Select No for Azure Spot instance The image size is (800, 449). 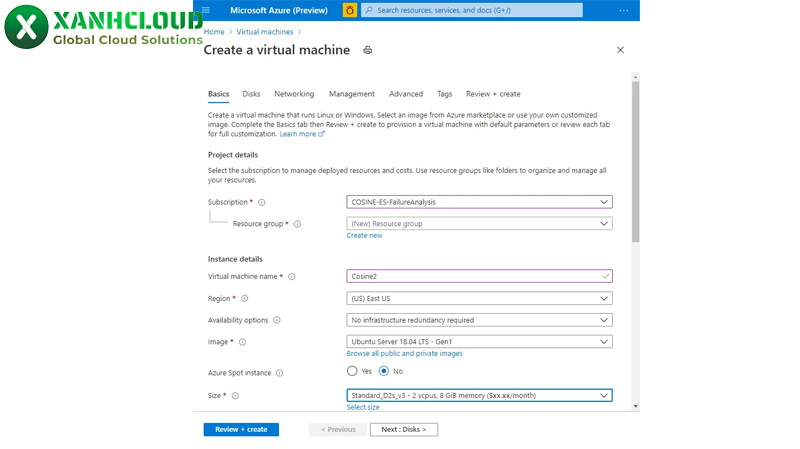[x=384, y=371]
